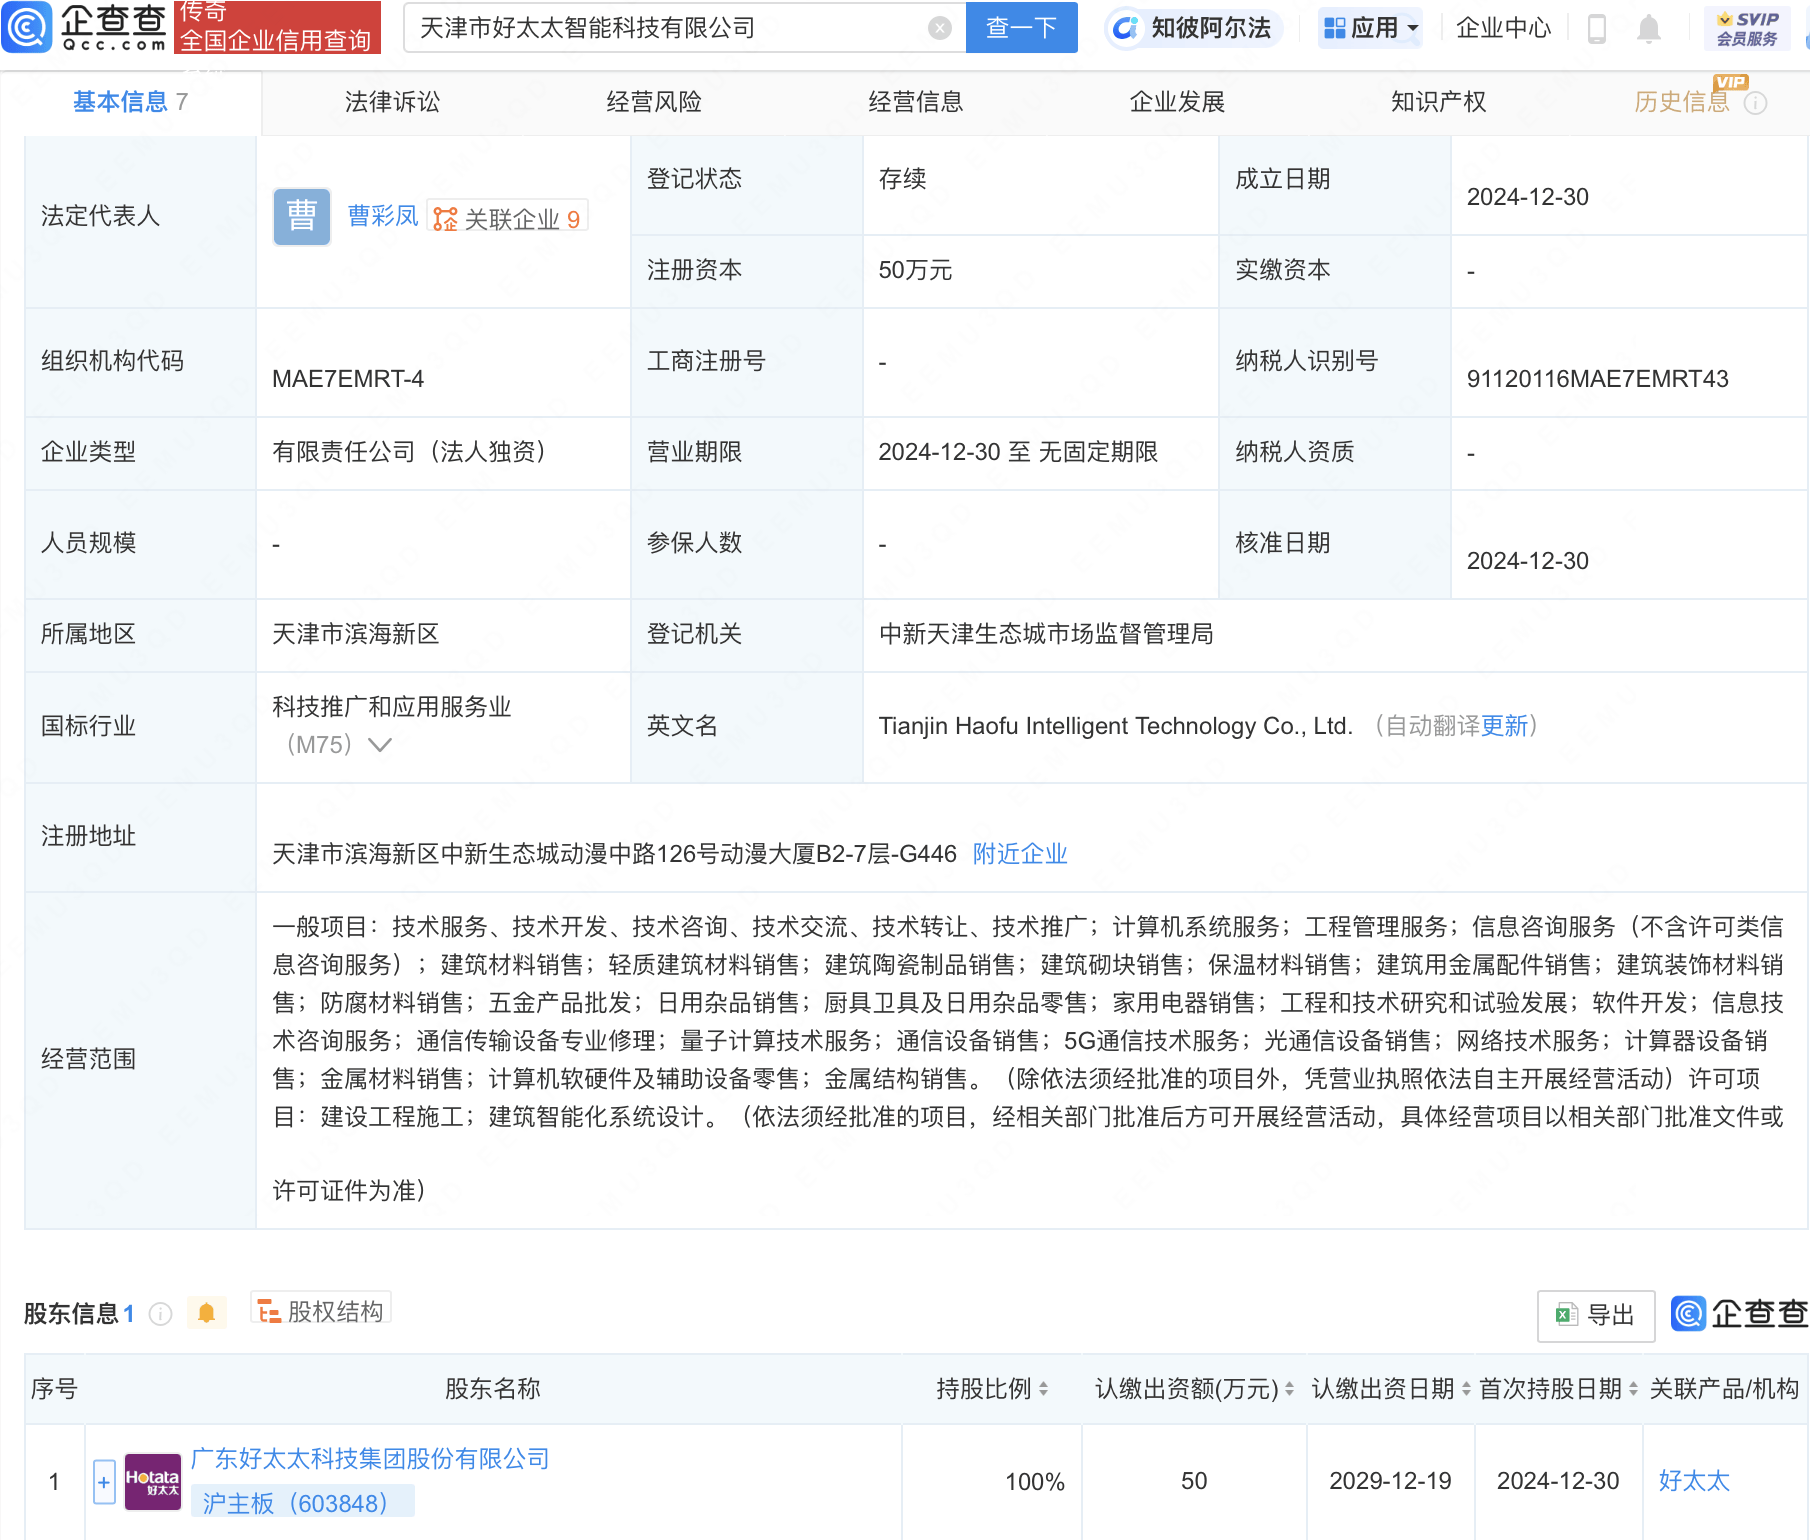Click the 查一下 search button
This screenshot has width=1810, height=1540.
coord(1021,28)
